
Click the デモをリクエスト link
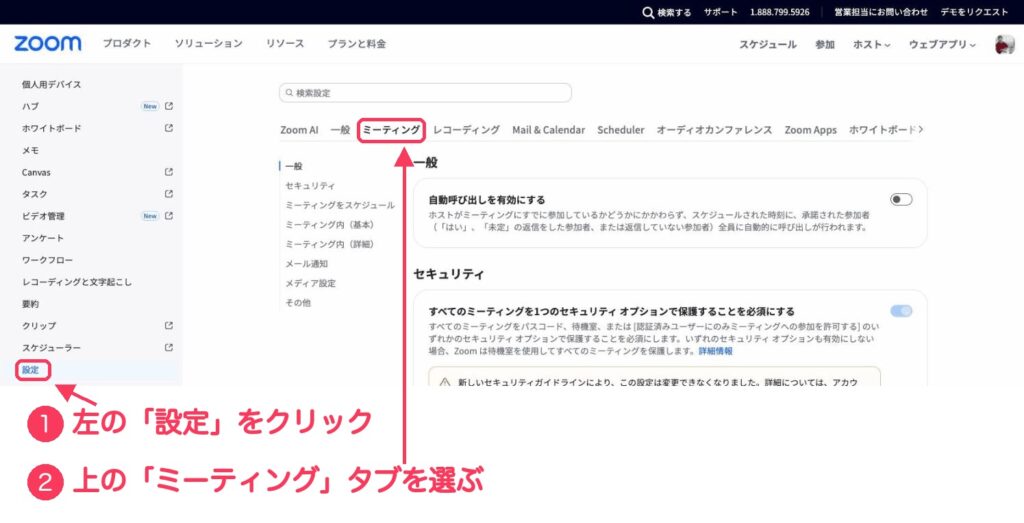click(974, 12)
